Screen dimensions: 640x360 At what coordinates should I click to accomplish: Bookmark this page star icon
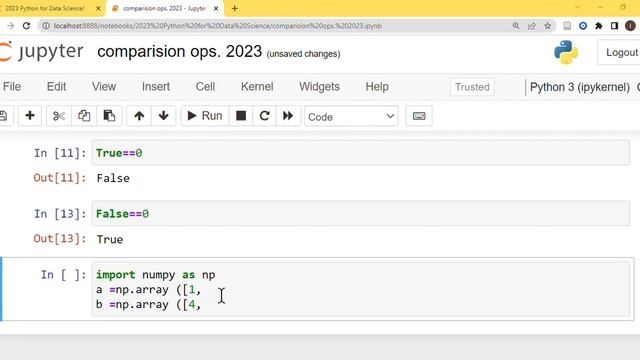(547, 26)
